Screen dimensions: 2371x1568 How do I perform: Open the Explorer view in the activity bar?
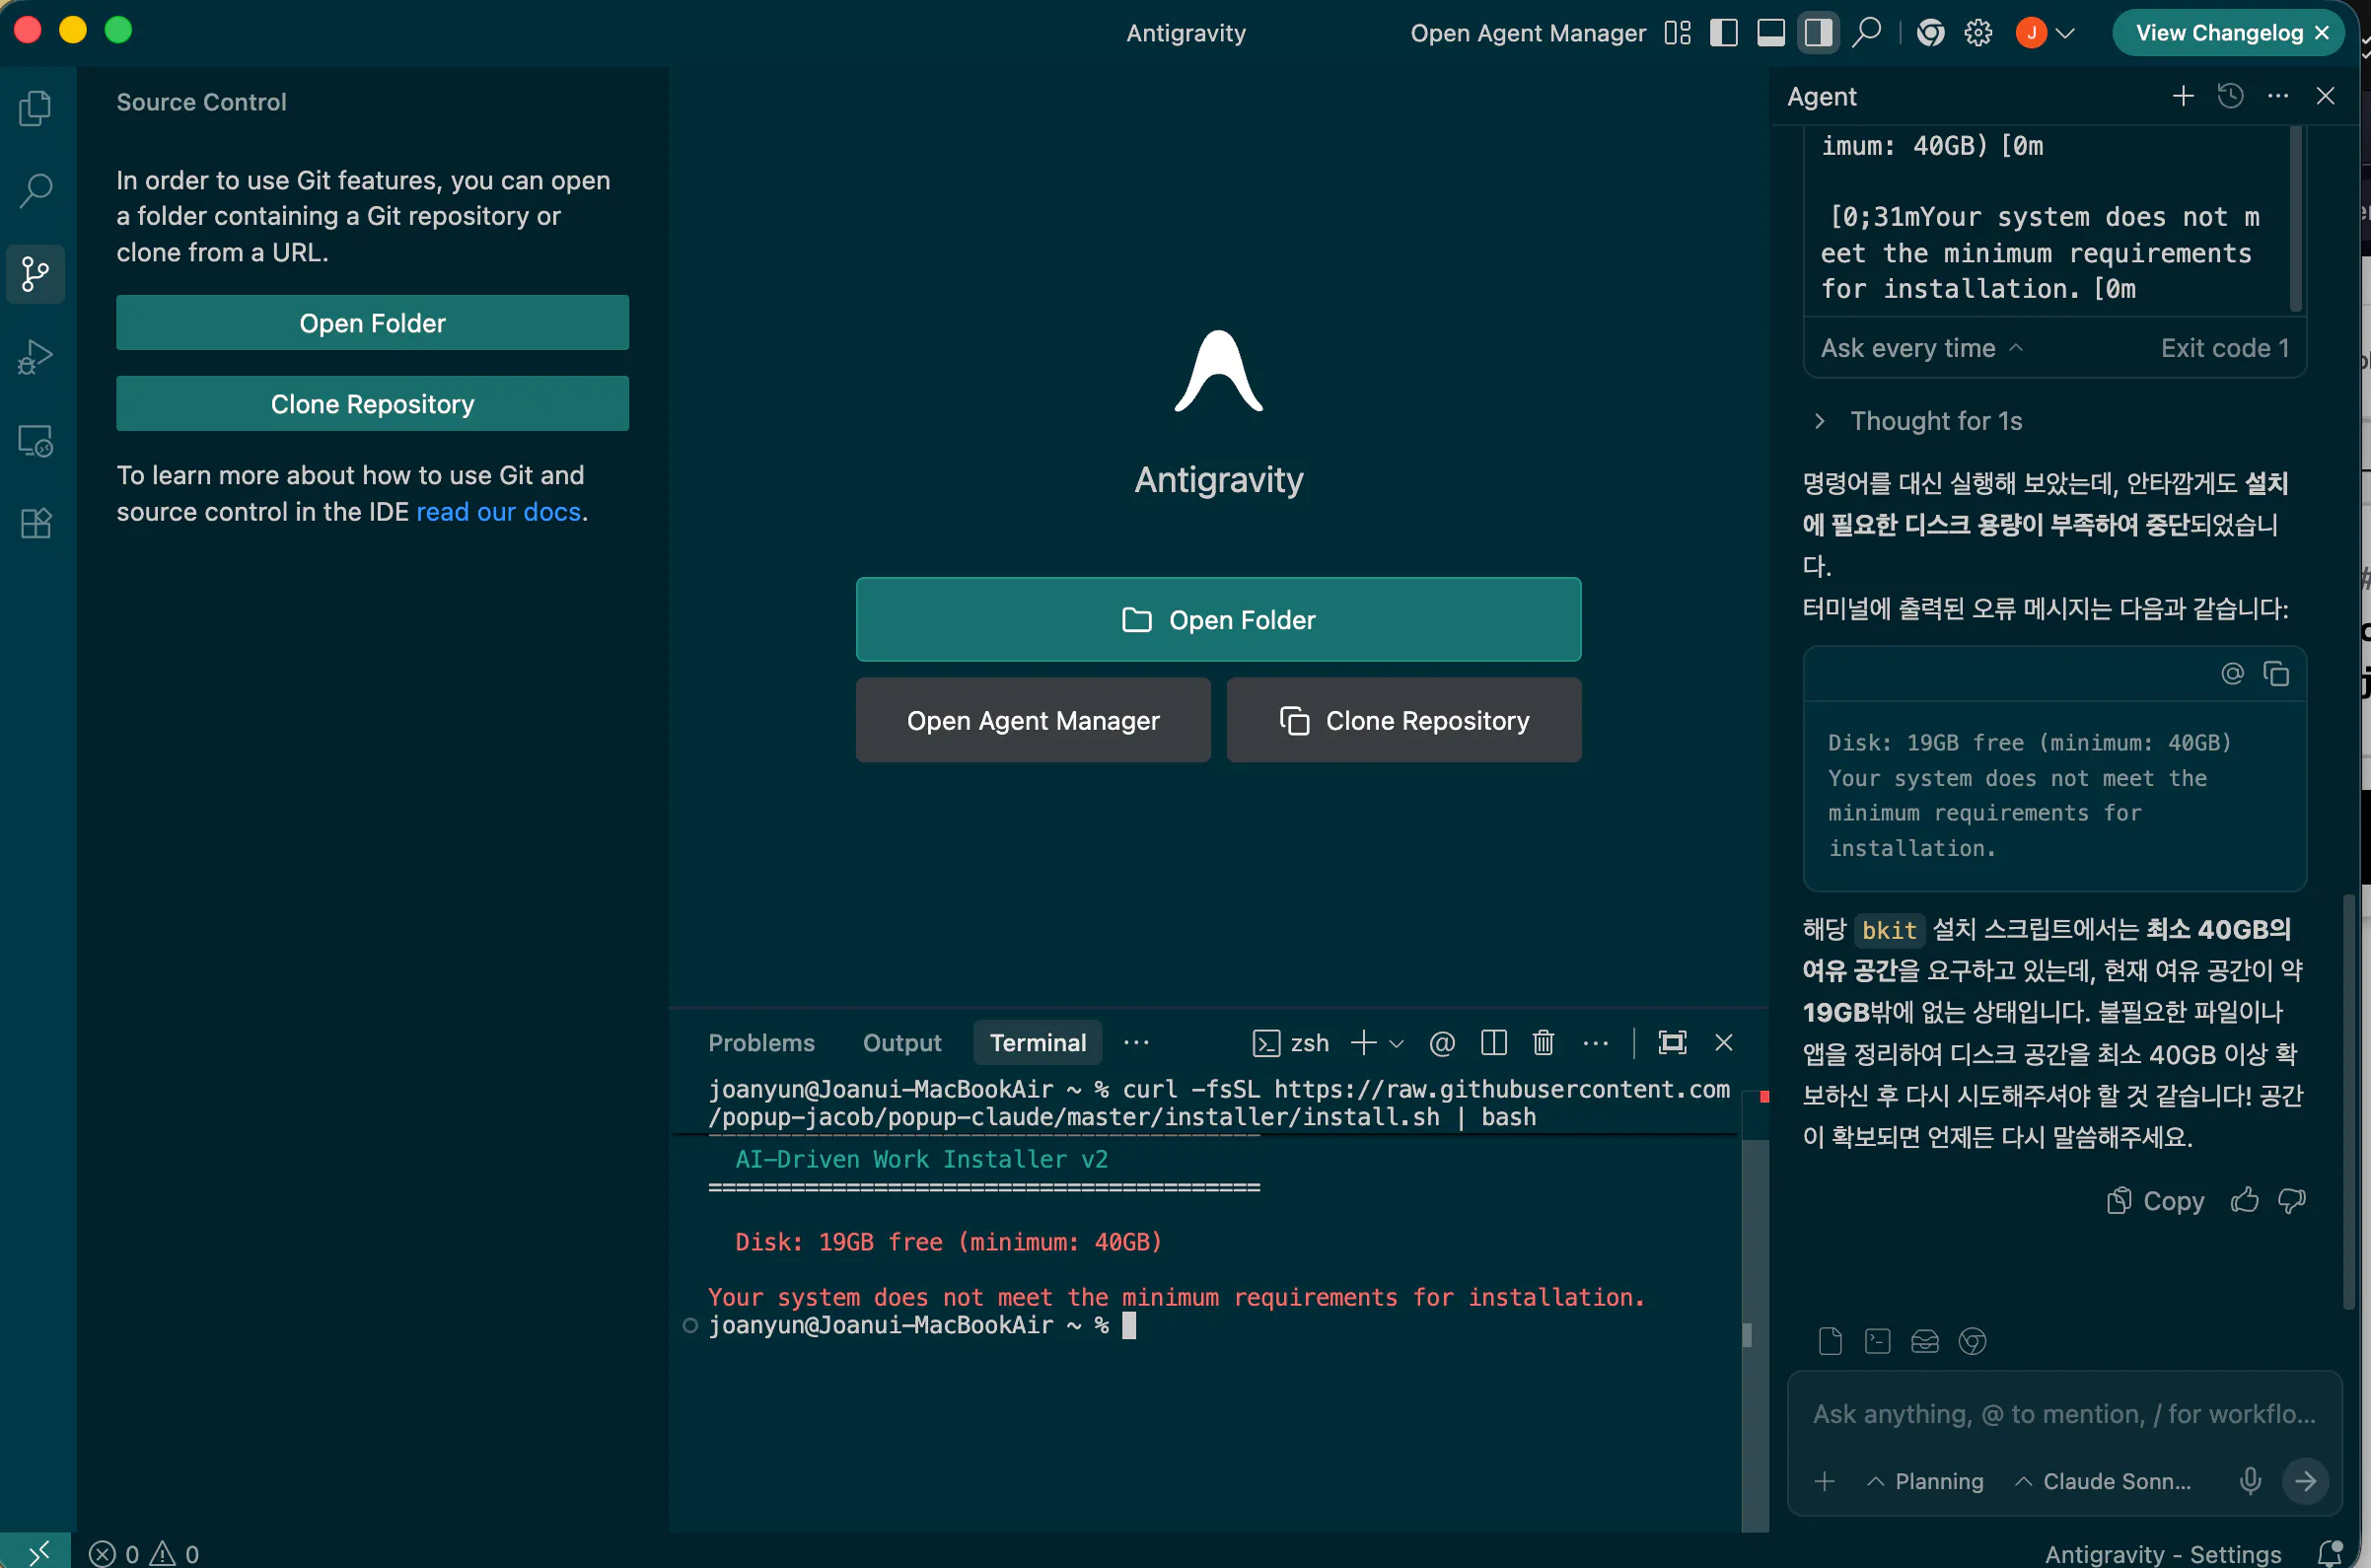point(36,108)
